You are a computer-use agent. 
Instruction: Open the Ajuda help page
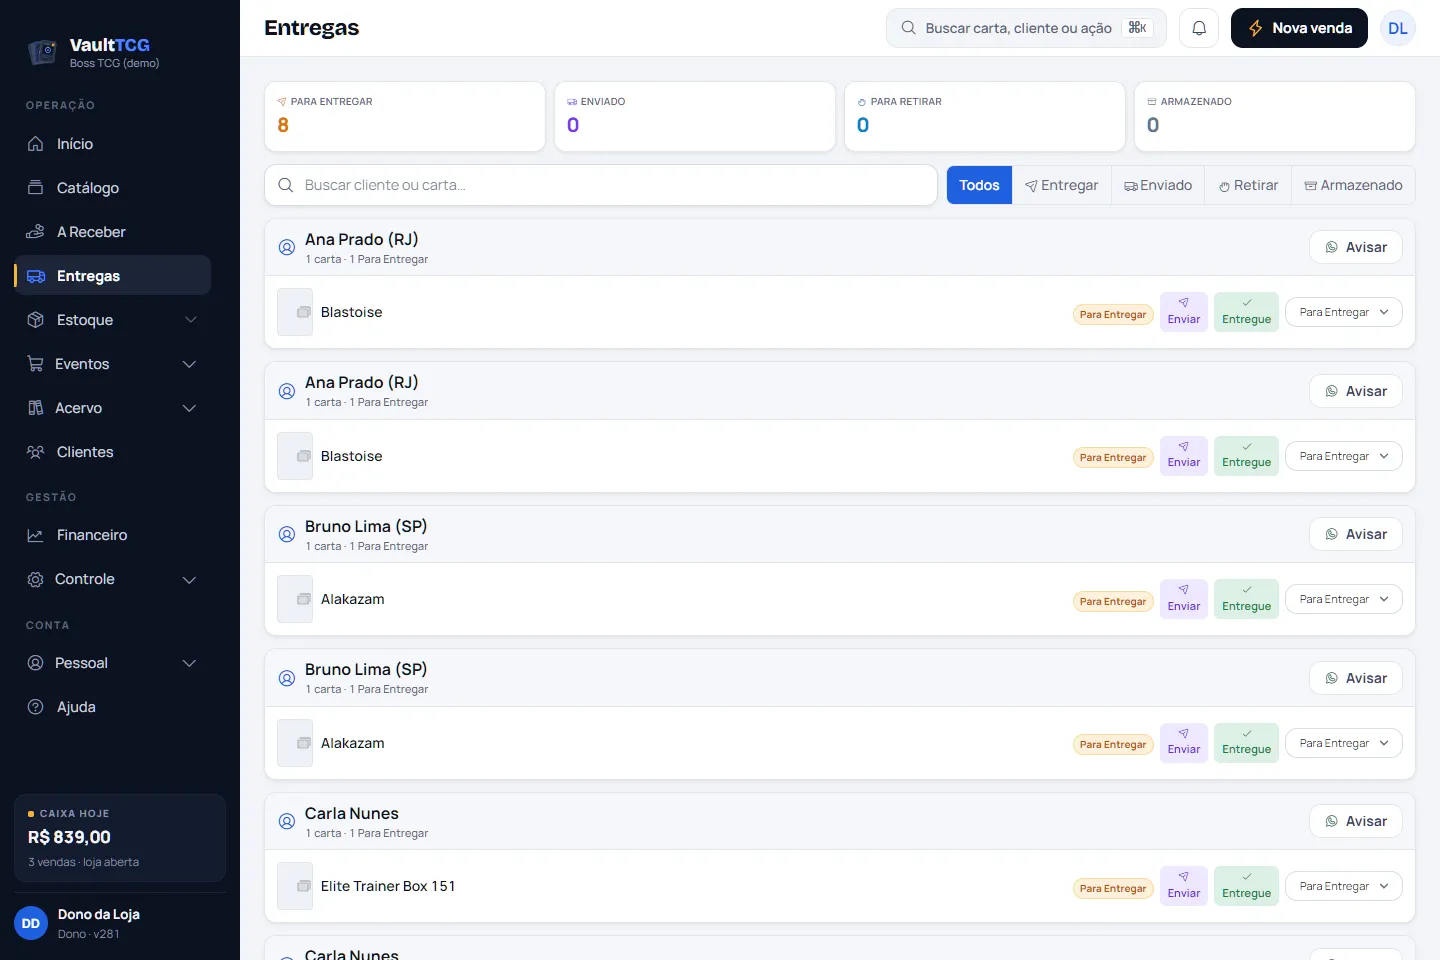(x=113, y=707)
